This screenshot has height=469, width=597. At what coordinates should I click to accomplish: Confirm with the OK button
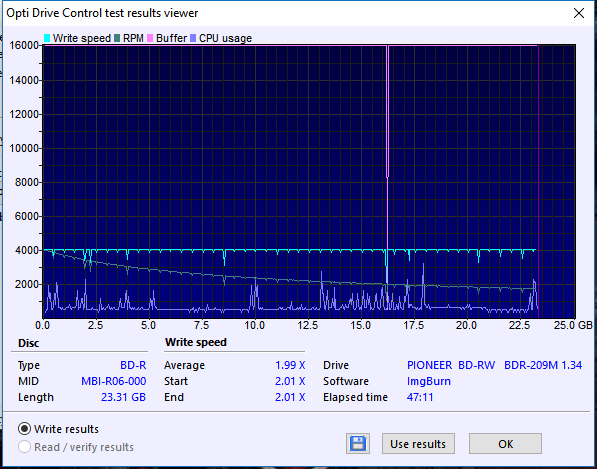tap(505, 444)
